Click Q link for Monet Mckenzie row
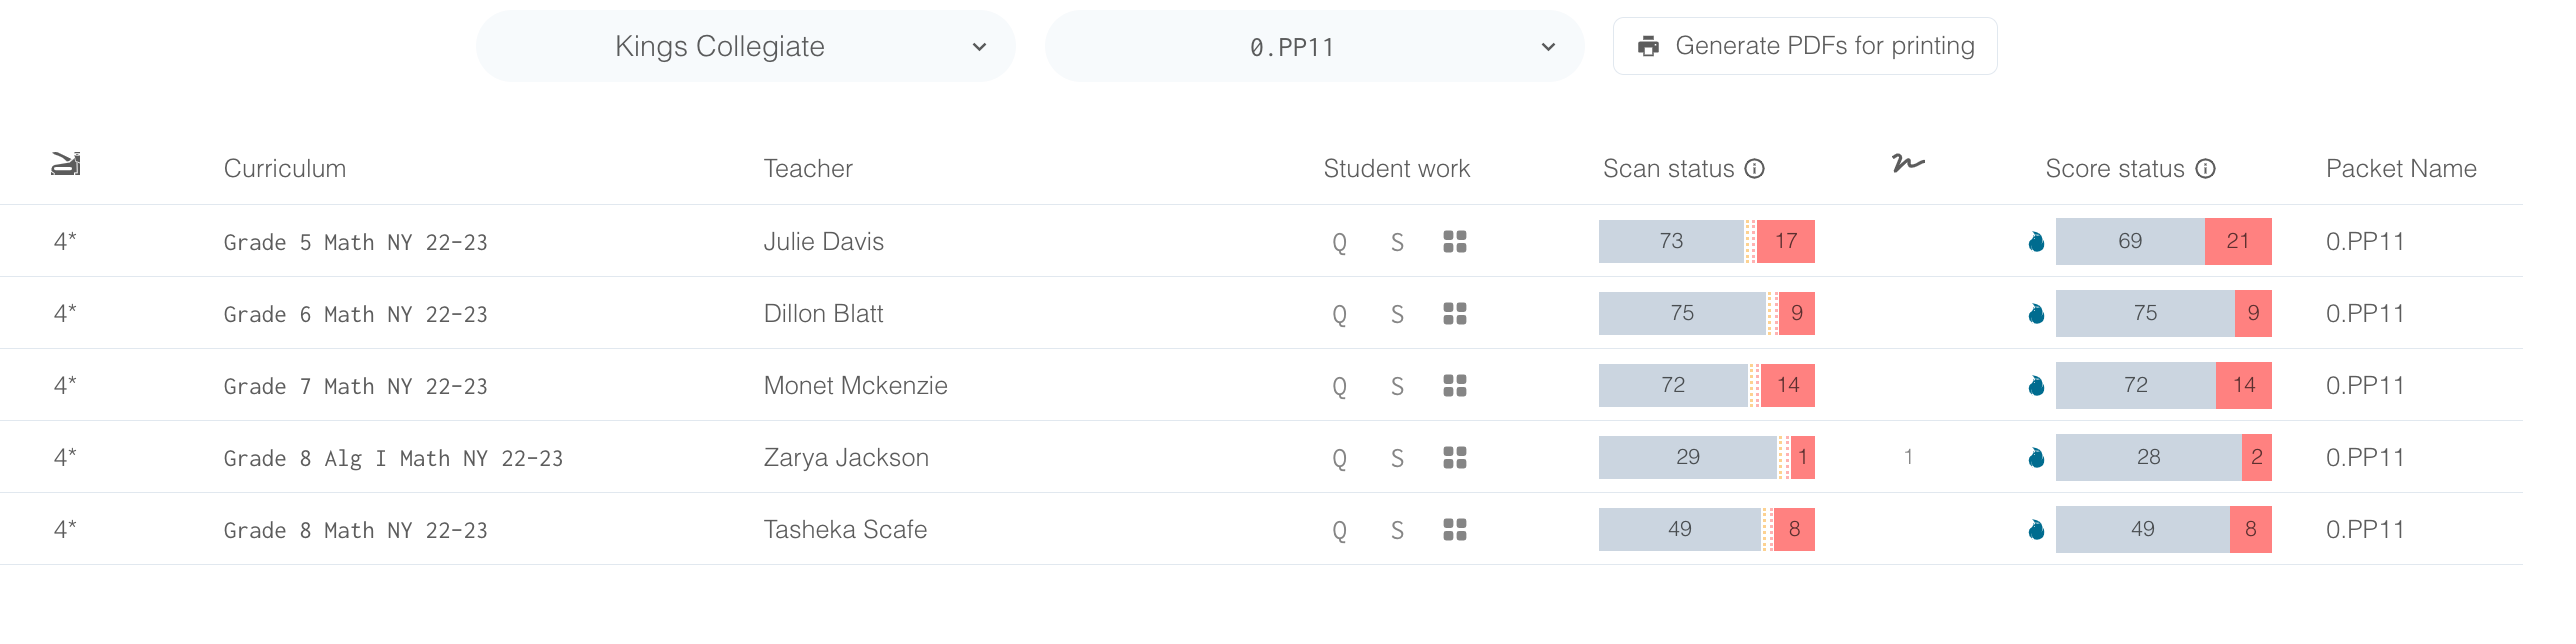The image size is (2576, 644). pyautogui.click(x=1339, y=387)
